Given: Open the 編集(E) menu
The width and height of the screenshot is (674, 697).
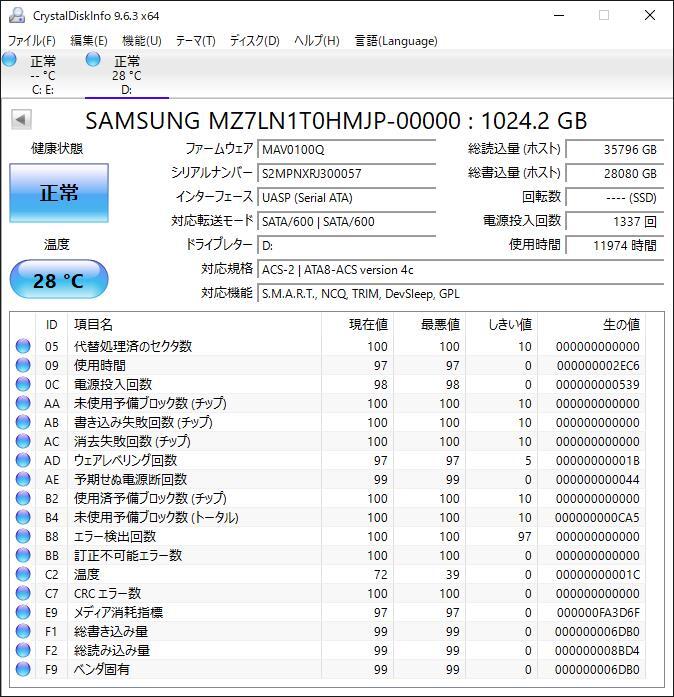Looking at the screenshot, I should tap(88, 41).
